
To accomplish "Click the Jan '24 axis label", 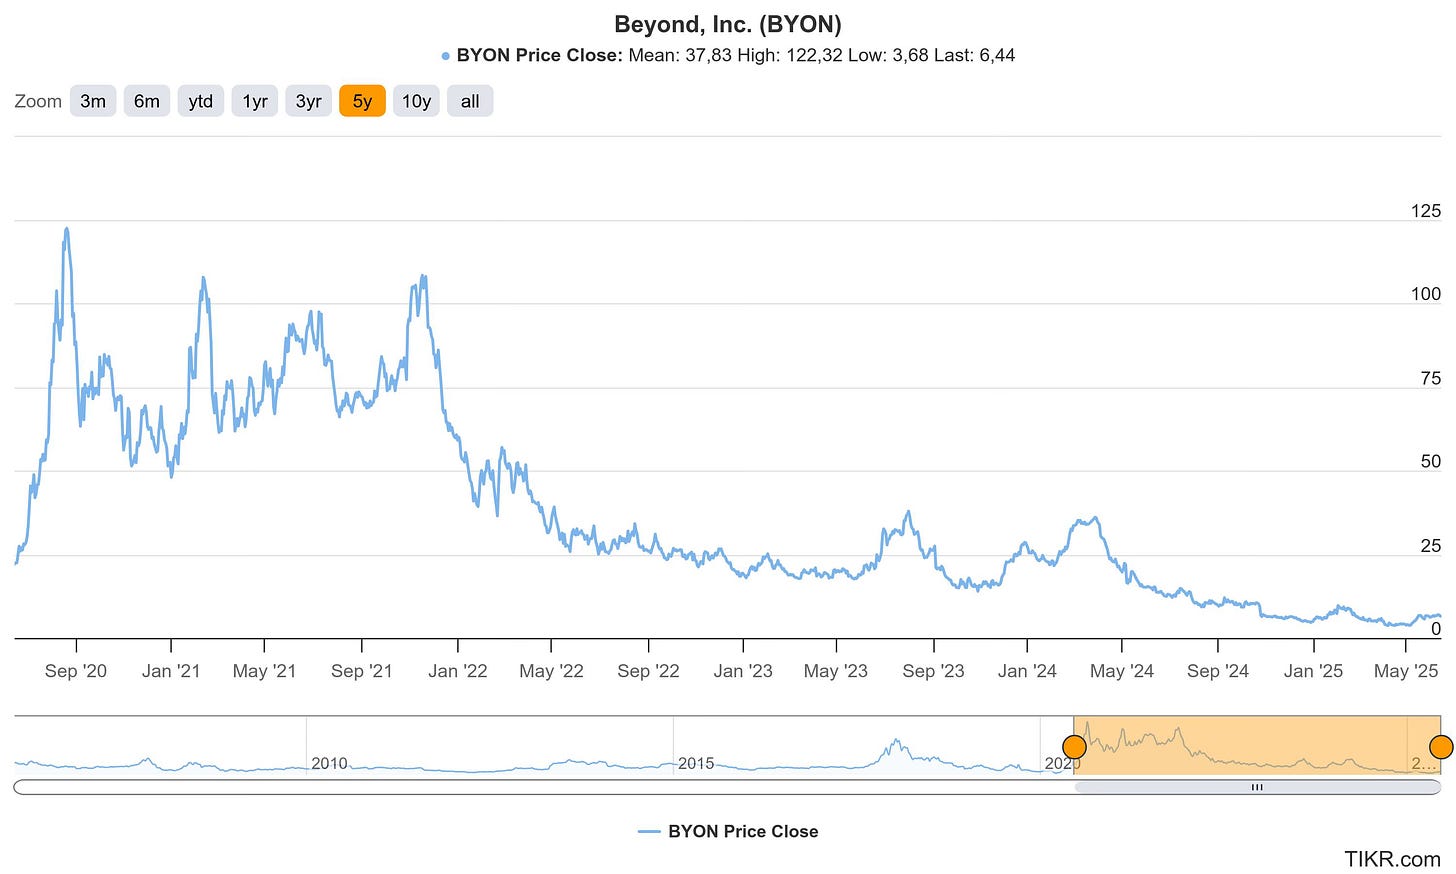I will click(x=1027, y=671).
